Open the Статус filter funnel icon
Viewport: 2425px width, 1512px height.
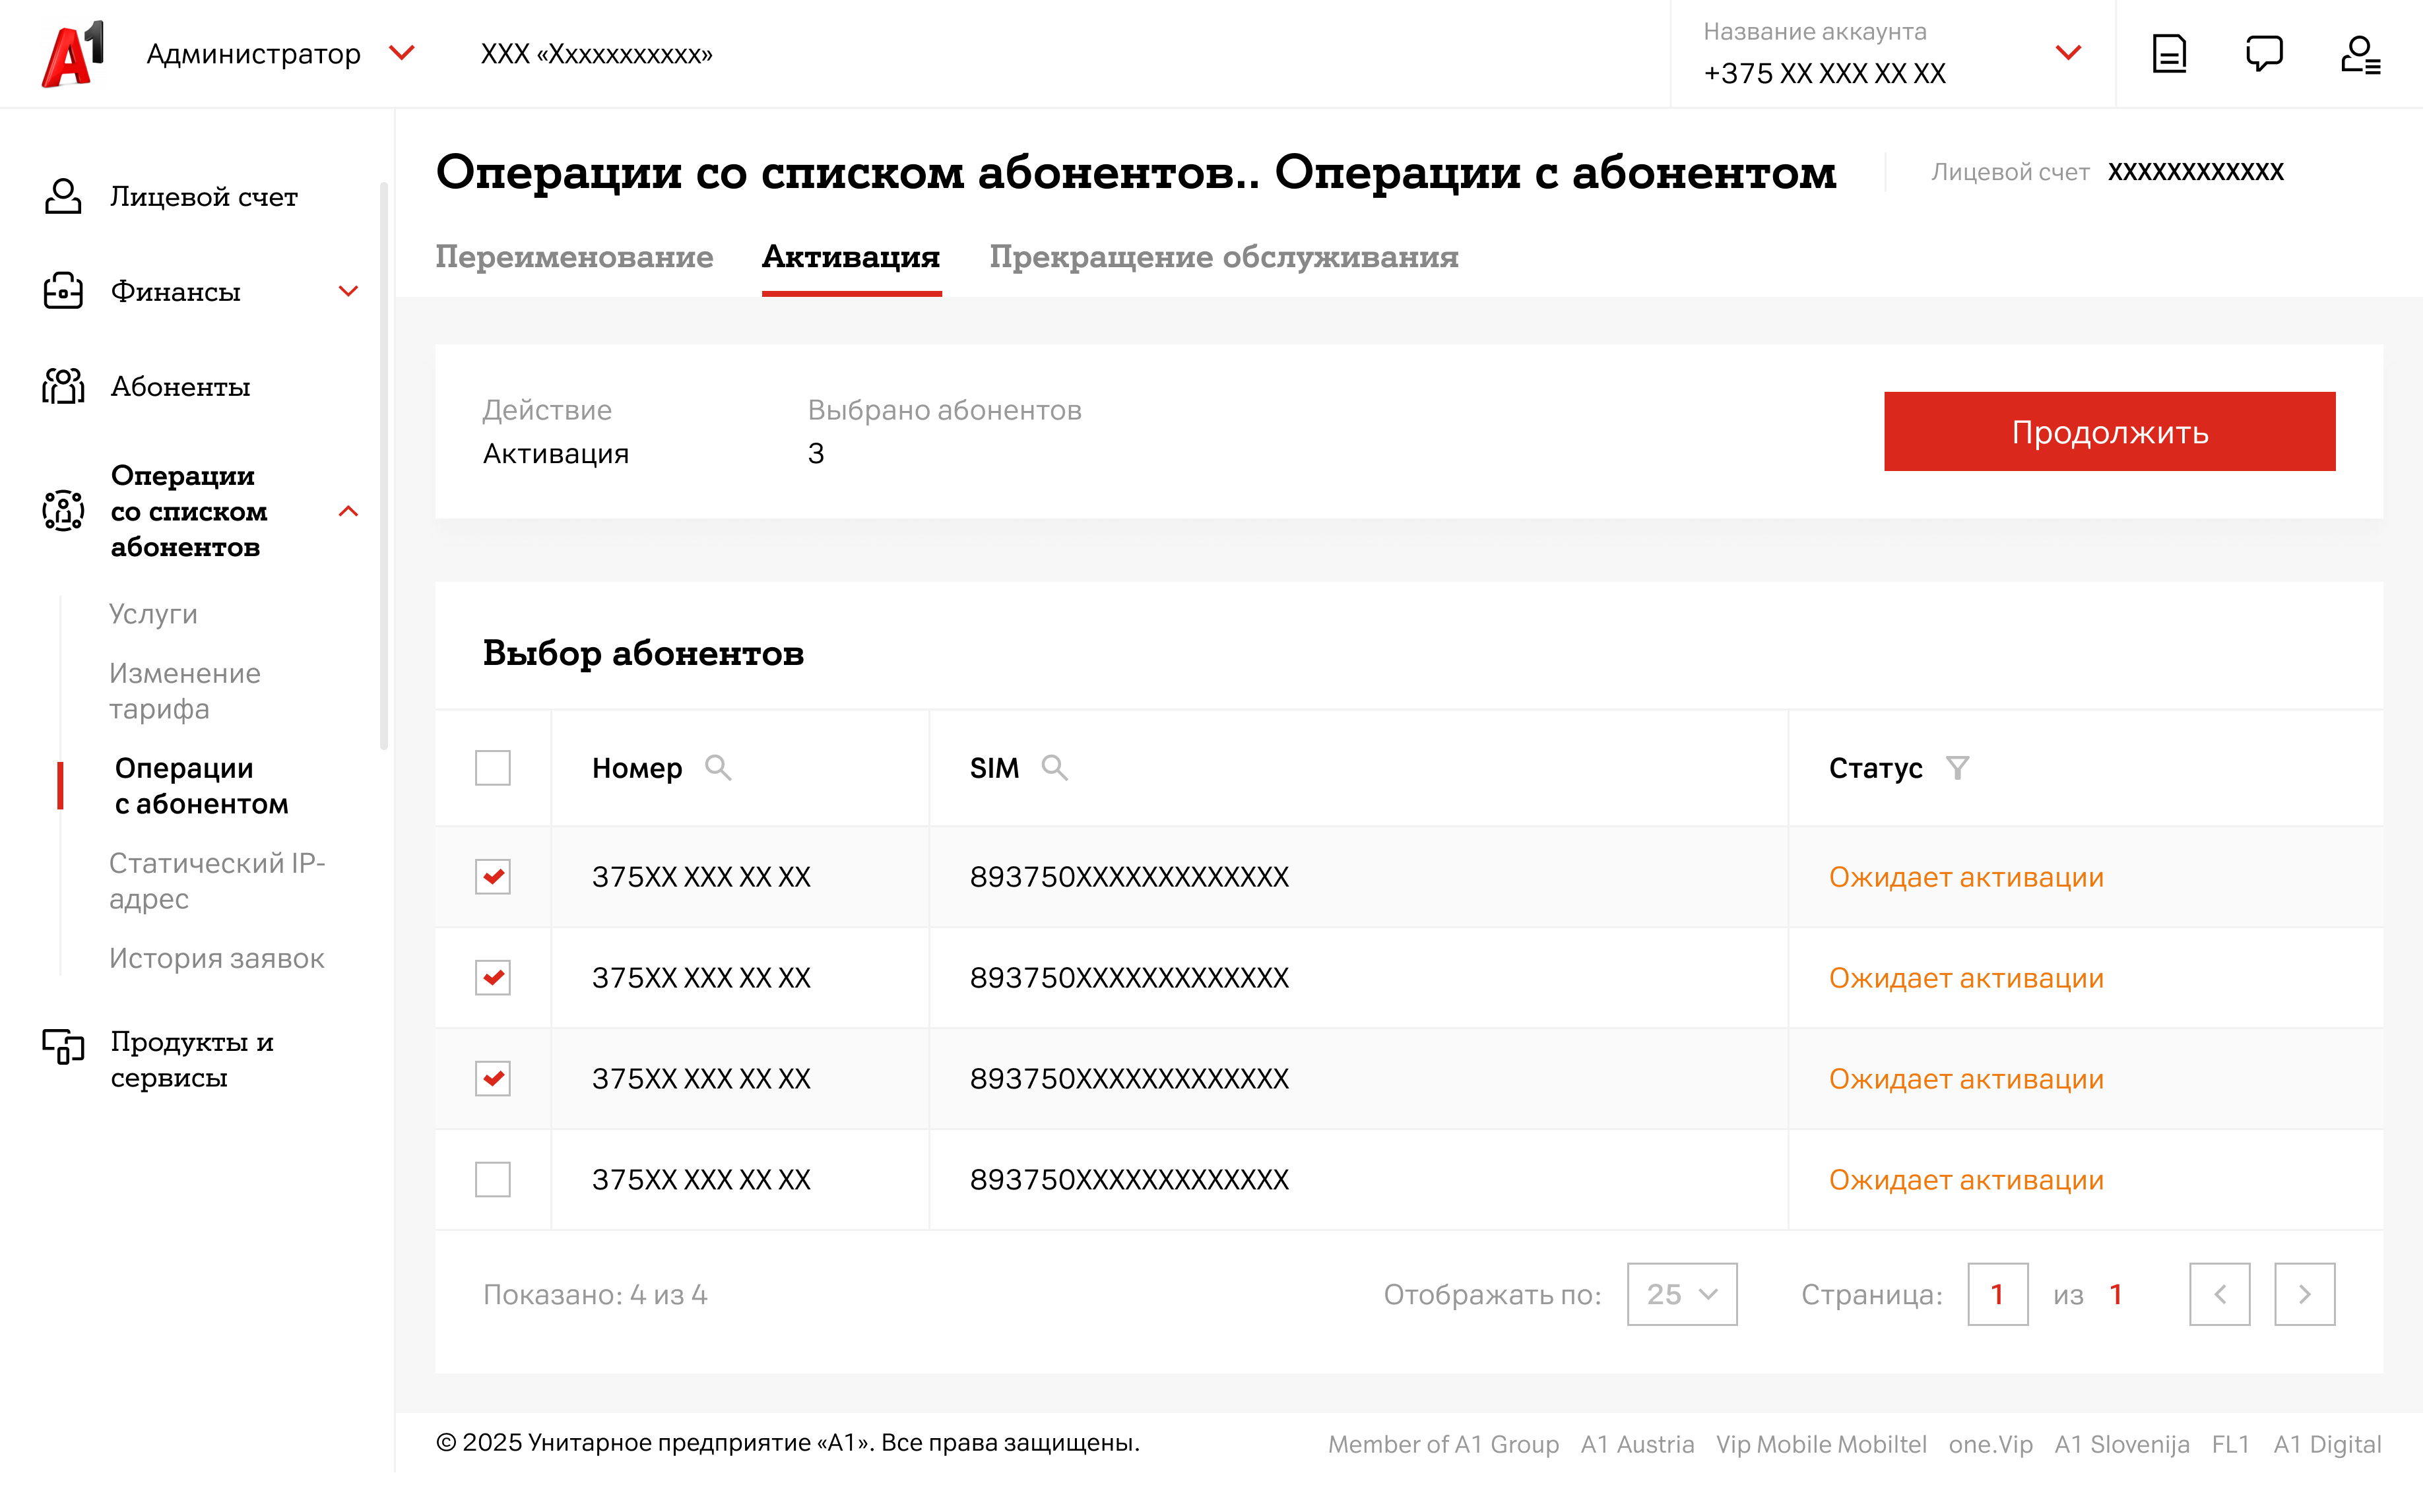pos(1957,768)
